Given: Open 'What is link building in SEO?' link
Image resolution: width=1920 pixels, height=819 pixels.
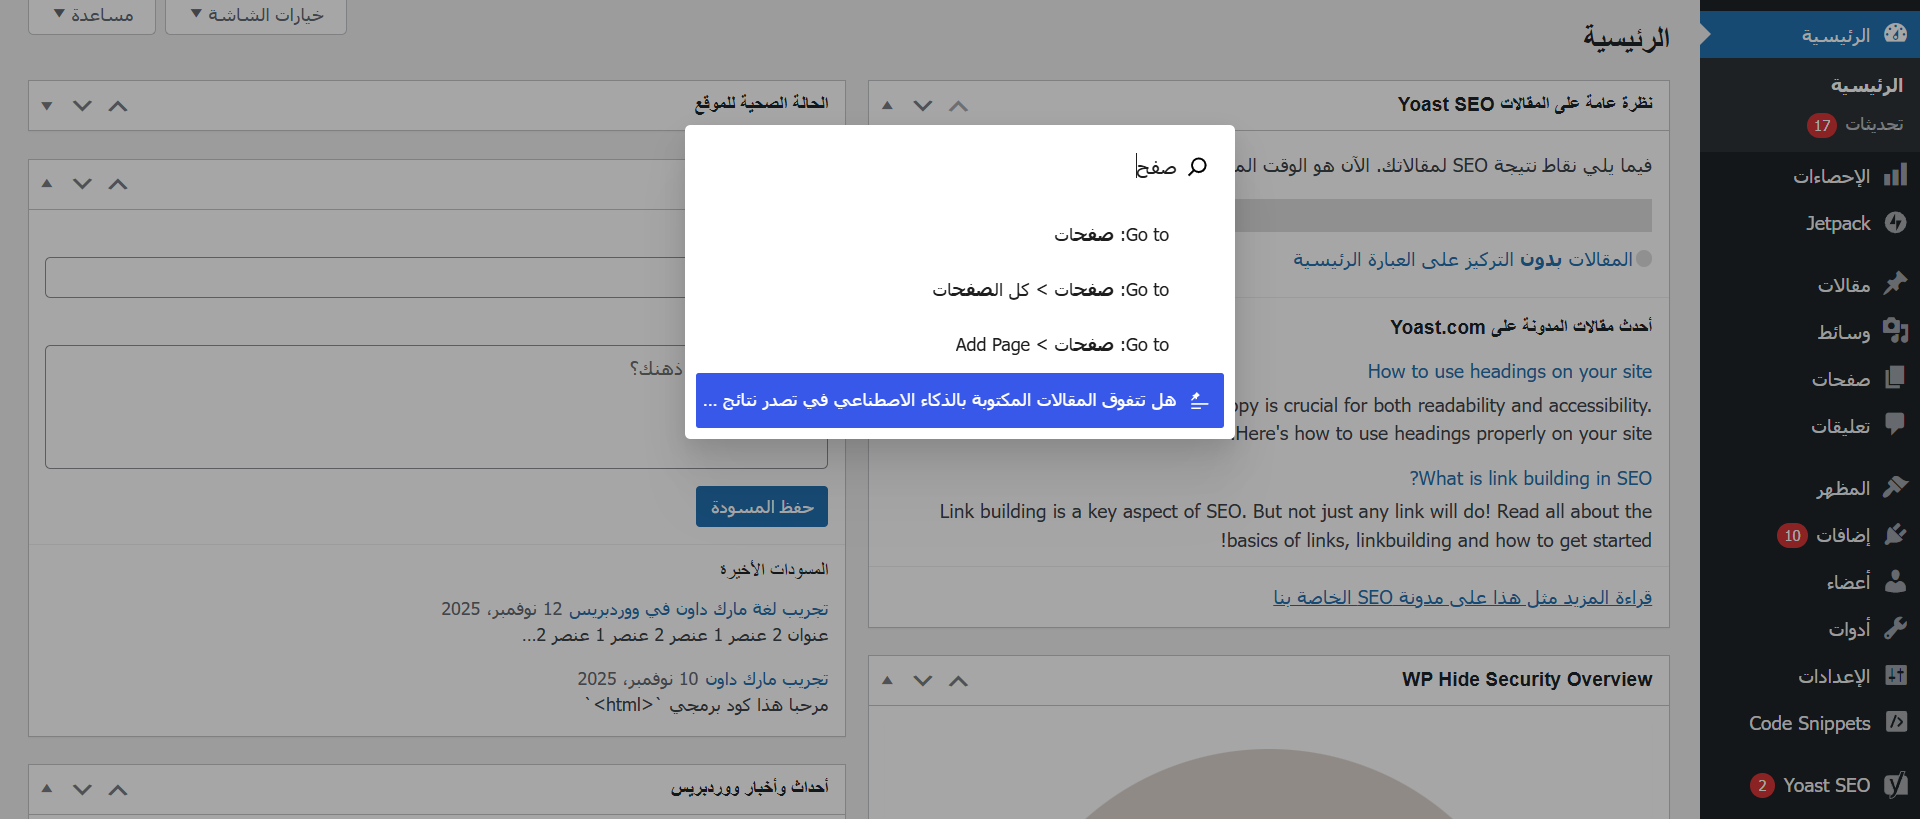Looking at the screenshot, I should tap(1530, 478).
